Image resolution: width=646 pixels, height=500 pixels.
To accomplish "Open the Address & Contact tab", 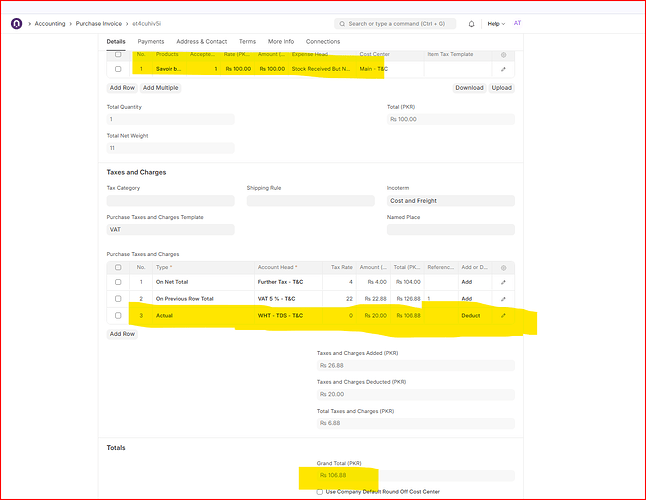I will pyautogui.click(x=202, y=41).
